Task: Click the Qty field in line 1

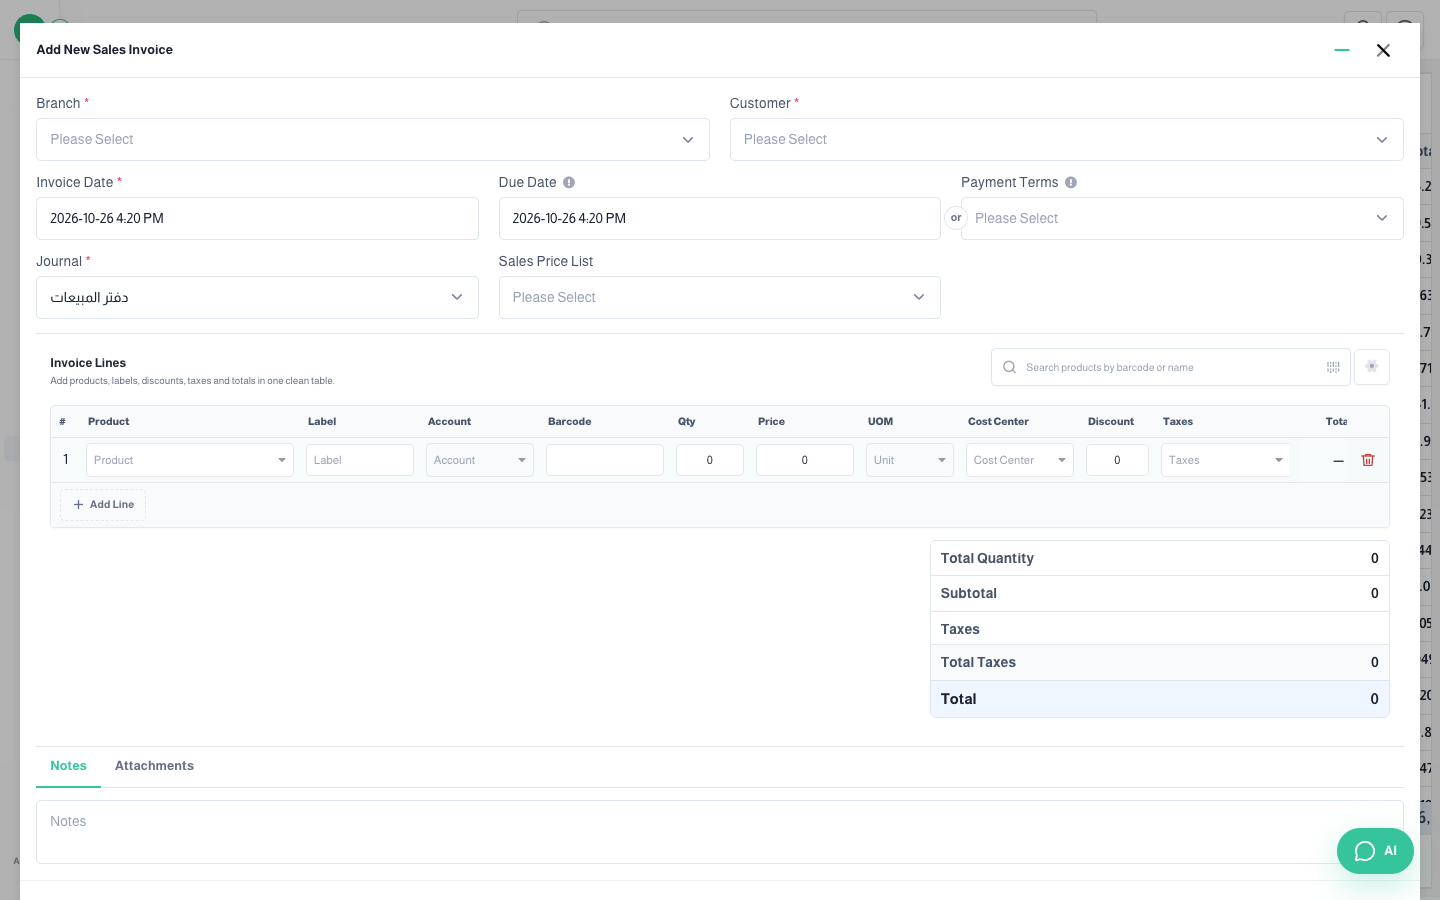Action: tap(710, 460)
